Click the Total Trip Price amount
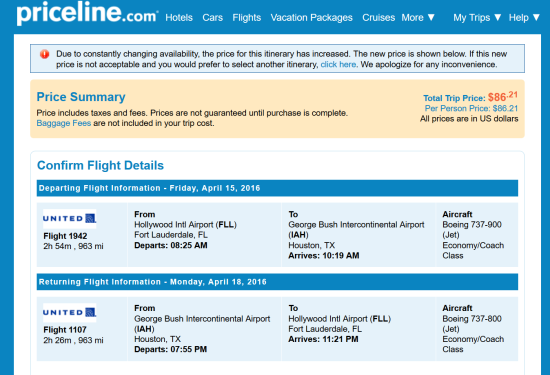 click(503, 96)
